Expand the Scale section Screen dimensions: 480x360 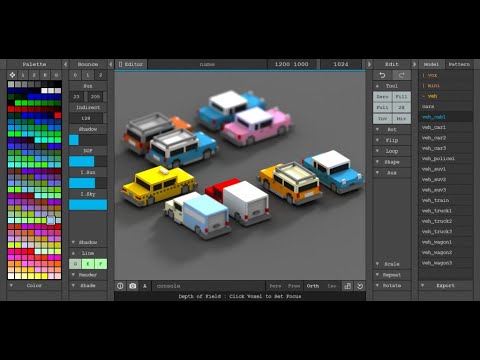(x=392, y=264)
